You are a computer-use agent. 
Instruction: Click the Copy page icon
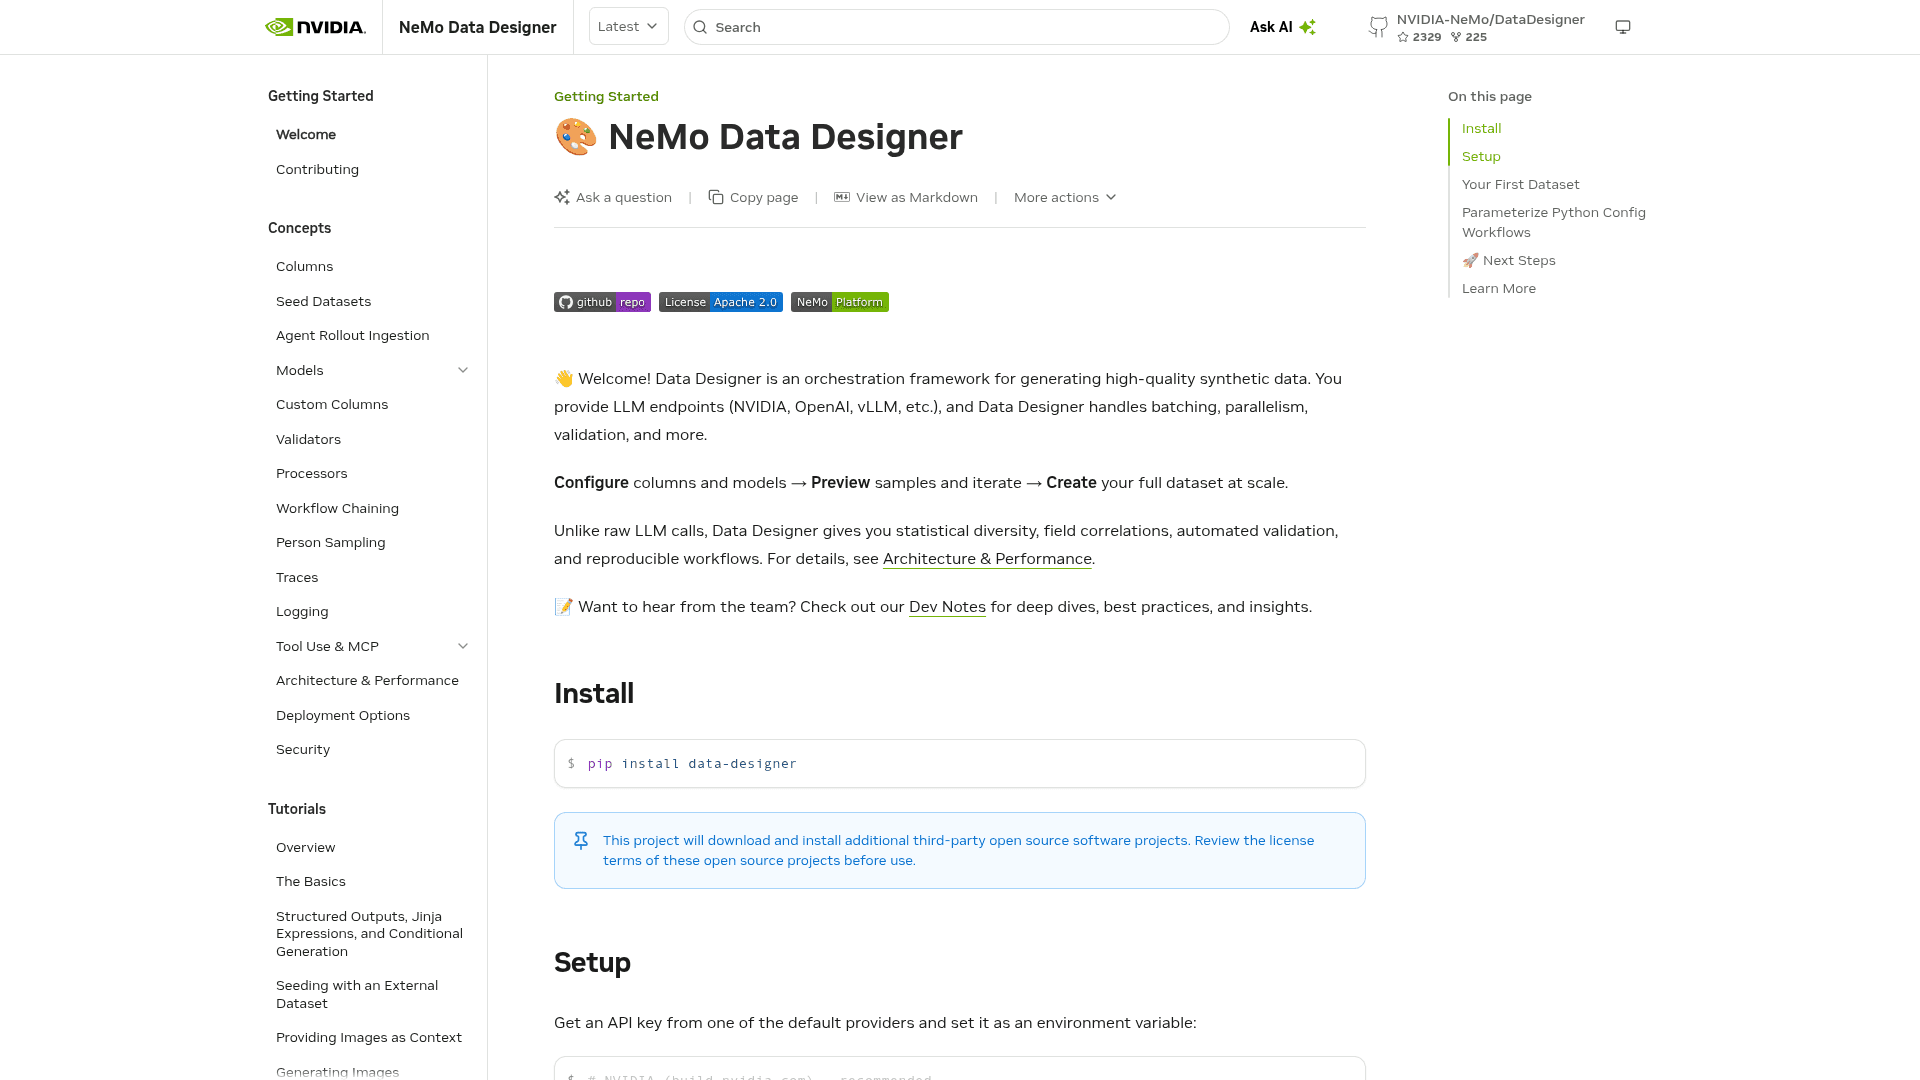coord(716,197)
